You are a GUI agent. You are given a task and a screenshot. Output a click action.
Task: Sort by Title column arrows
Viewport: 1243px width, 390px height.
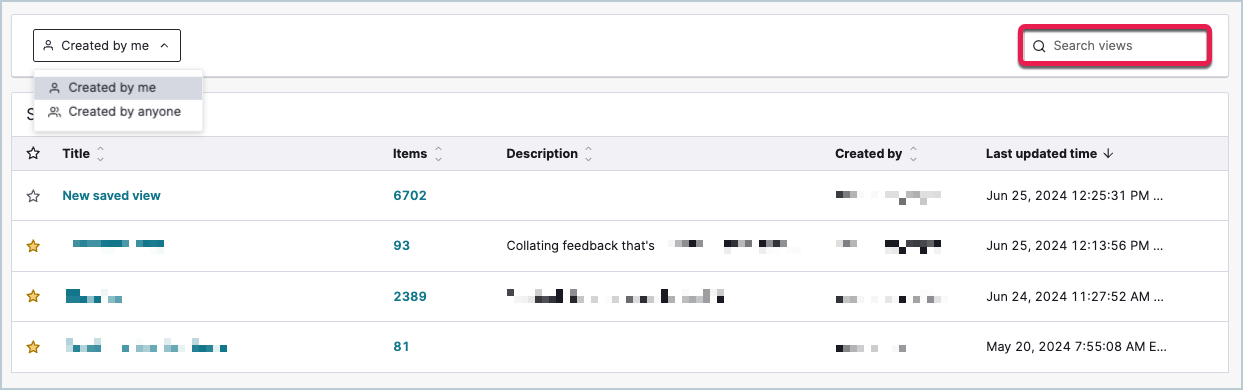tap(100, 154)
